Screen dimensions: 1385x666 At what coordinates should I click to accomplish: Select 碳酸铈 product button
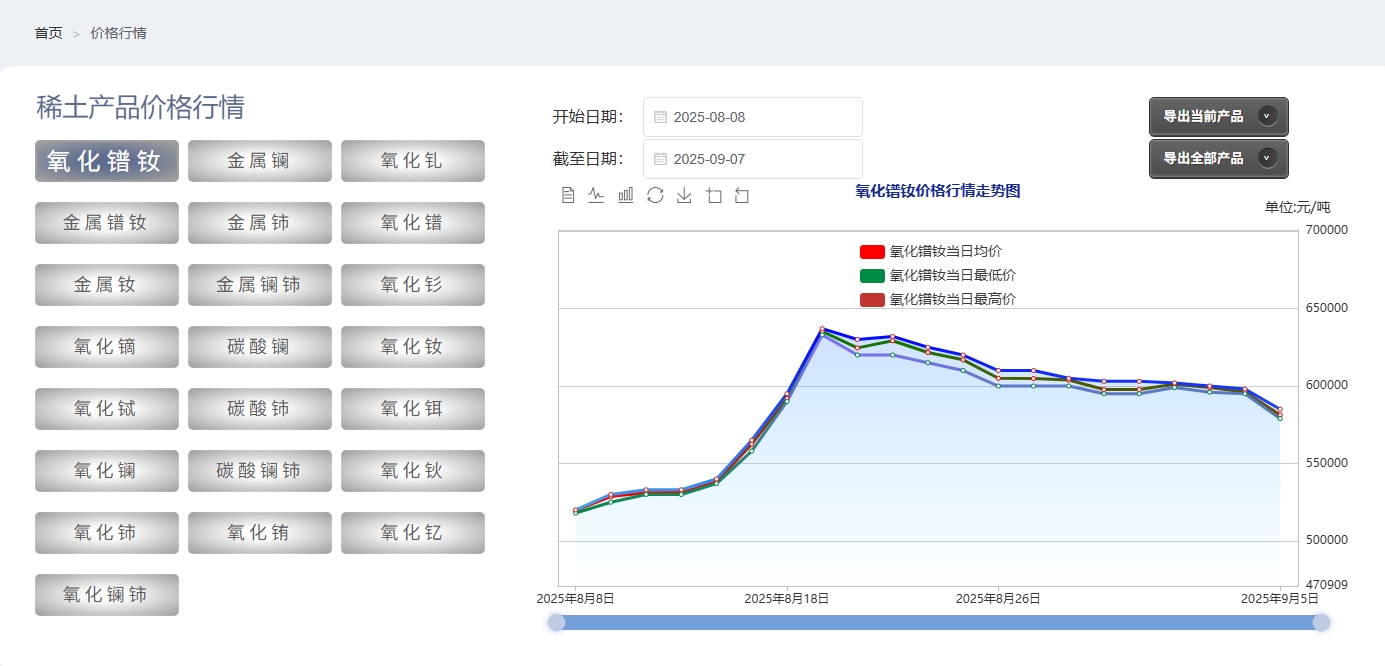point(260,409)
